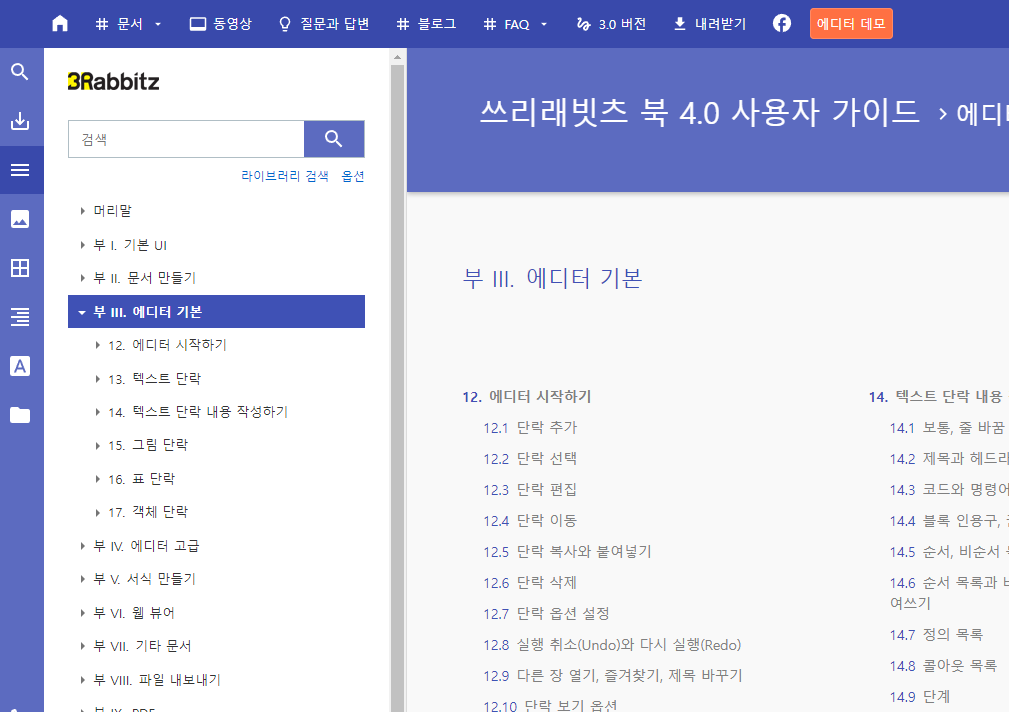Image resolution: width=1009 pixels, height=712 pixels.
Task: Go to the home icon in top navigation
Action: pyautogui.click(x=60, y=24)
